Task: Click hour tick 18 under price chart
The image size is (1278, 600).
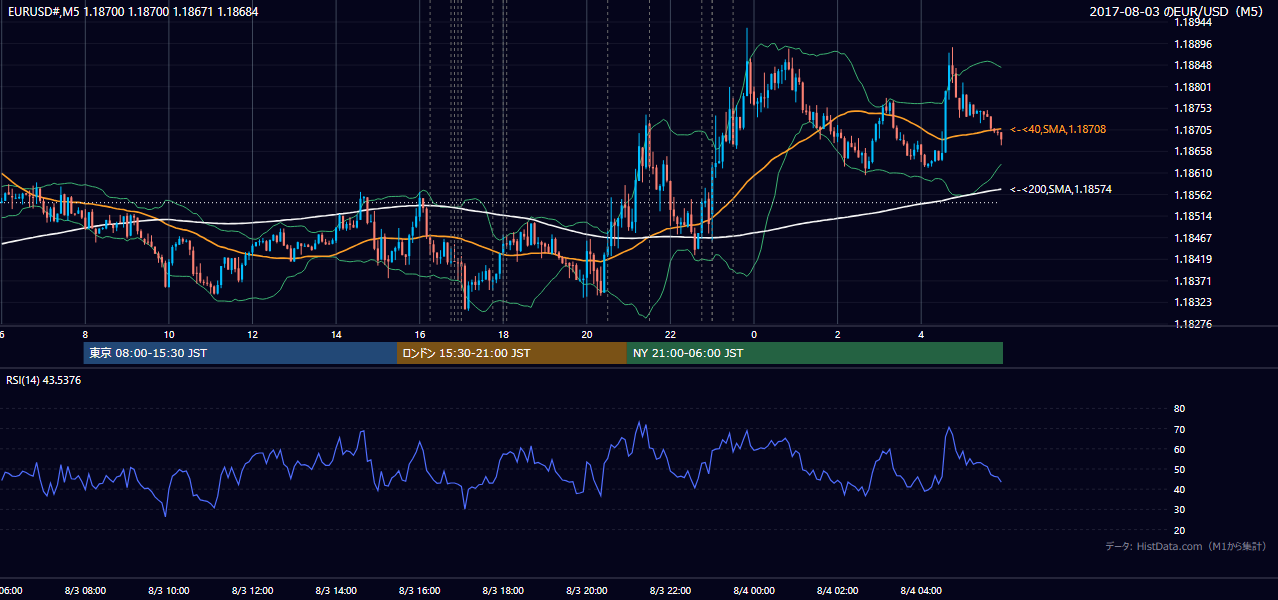Action: pyautogui.click(x=504, y=335)
